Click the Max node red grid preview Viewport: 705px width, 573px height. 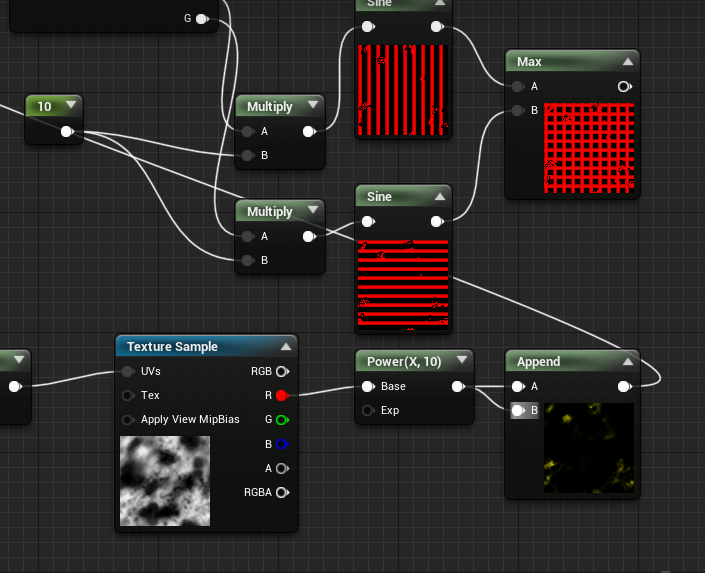[x=589, y=148]
